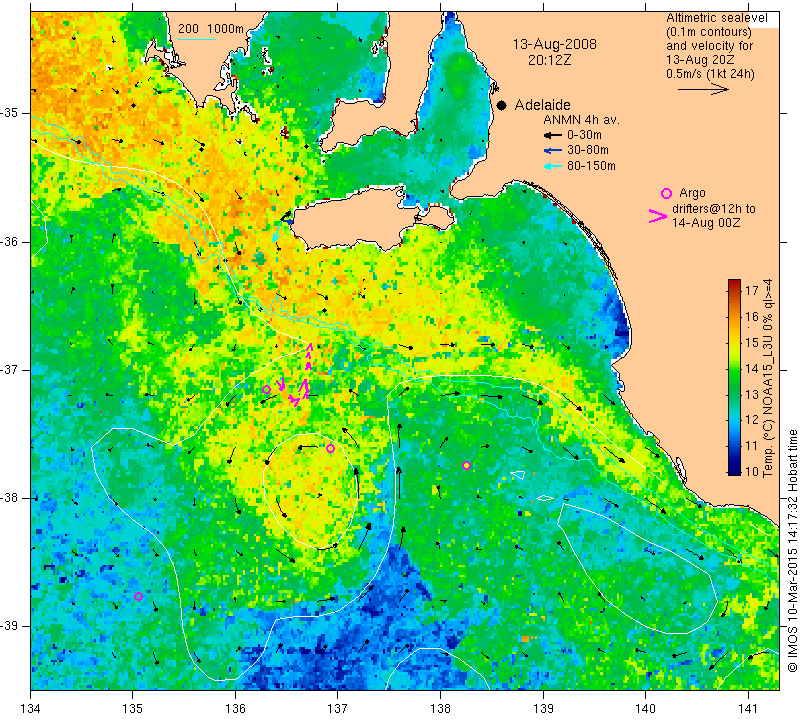Click the magenta drifters legend chevron
The height and width of the screenshot is (720, 800).
tap(658, 216)
